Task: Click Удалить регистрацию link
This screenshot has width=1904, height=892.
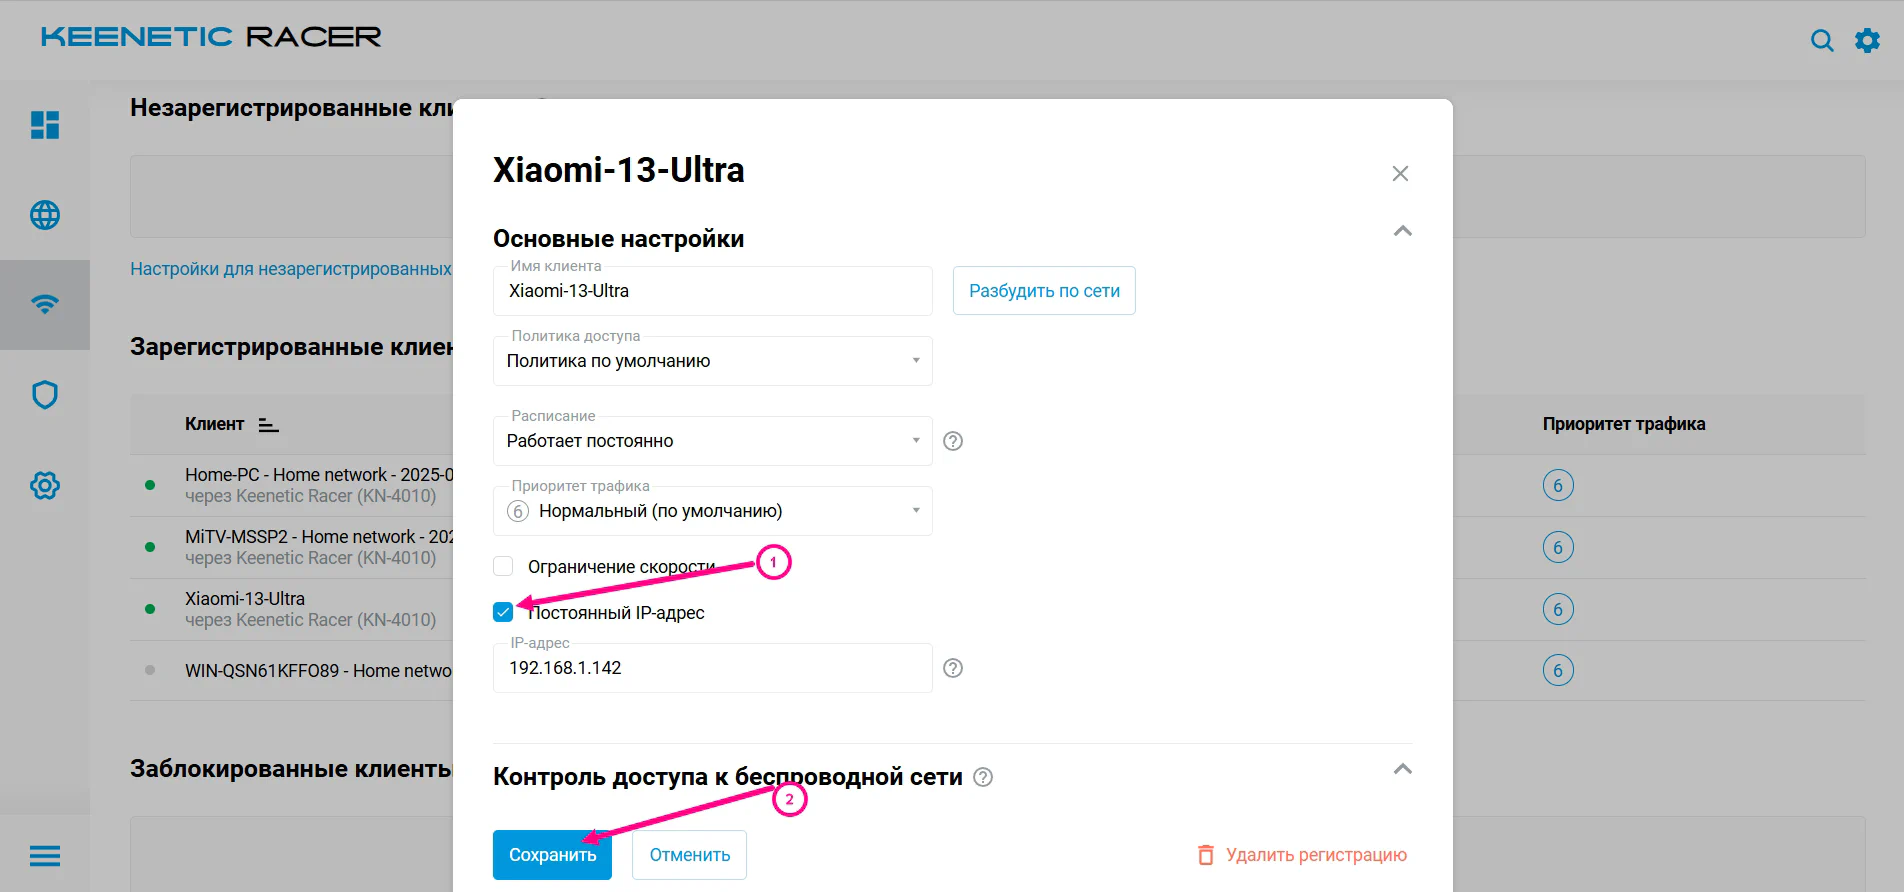Action: click(x=1302, y=855)
